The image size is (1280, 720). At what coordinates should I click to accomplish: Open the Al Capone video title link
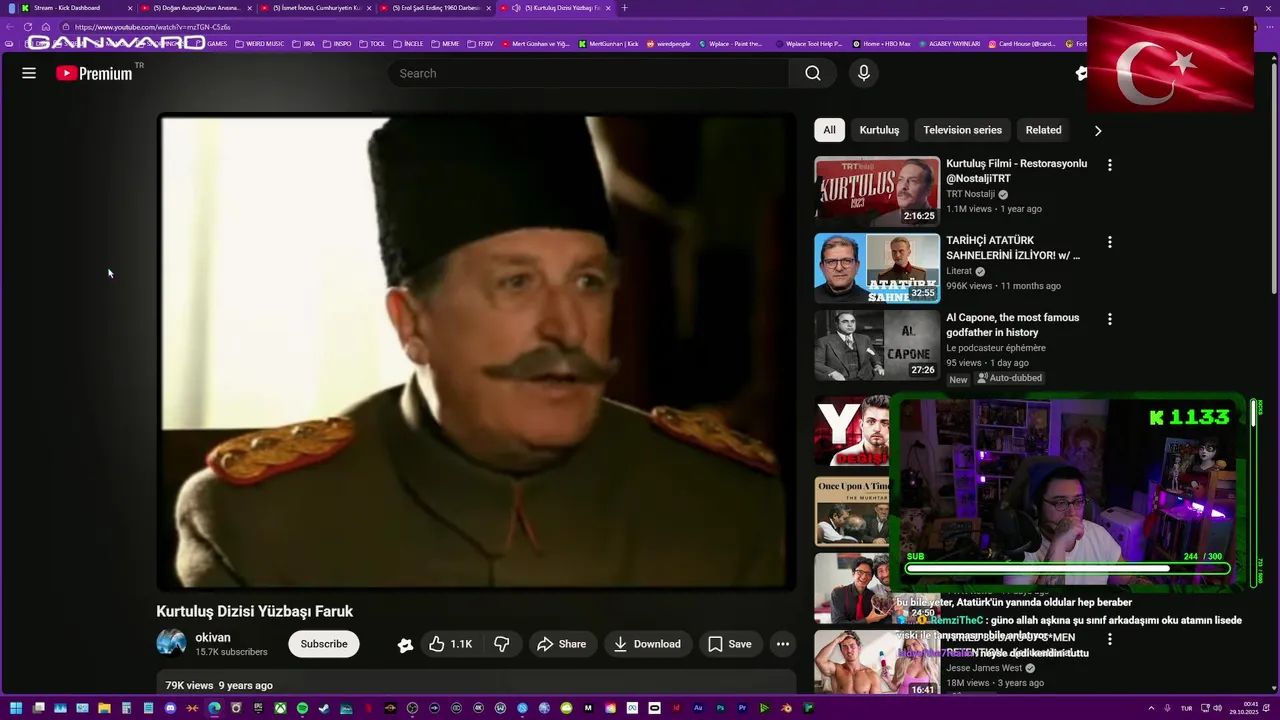pos(1012,325)
